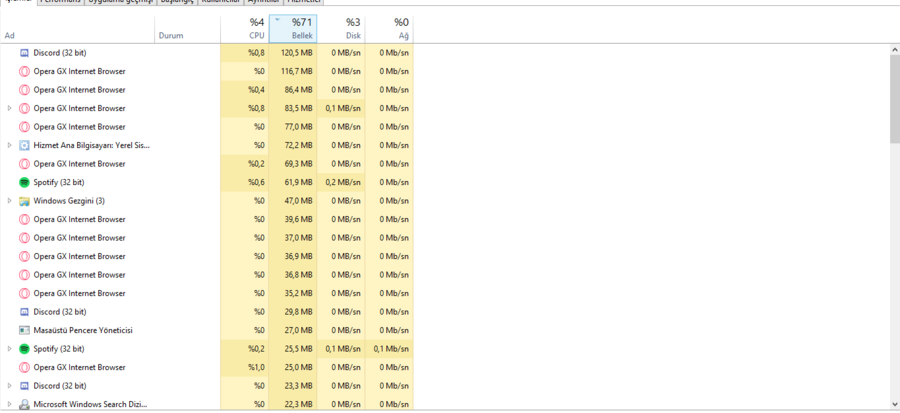Click the vertical scrollbar of the process list

[x=894, y=100]
